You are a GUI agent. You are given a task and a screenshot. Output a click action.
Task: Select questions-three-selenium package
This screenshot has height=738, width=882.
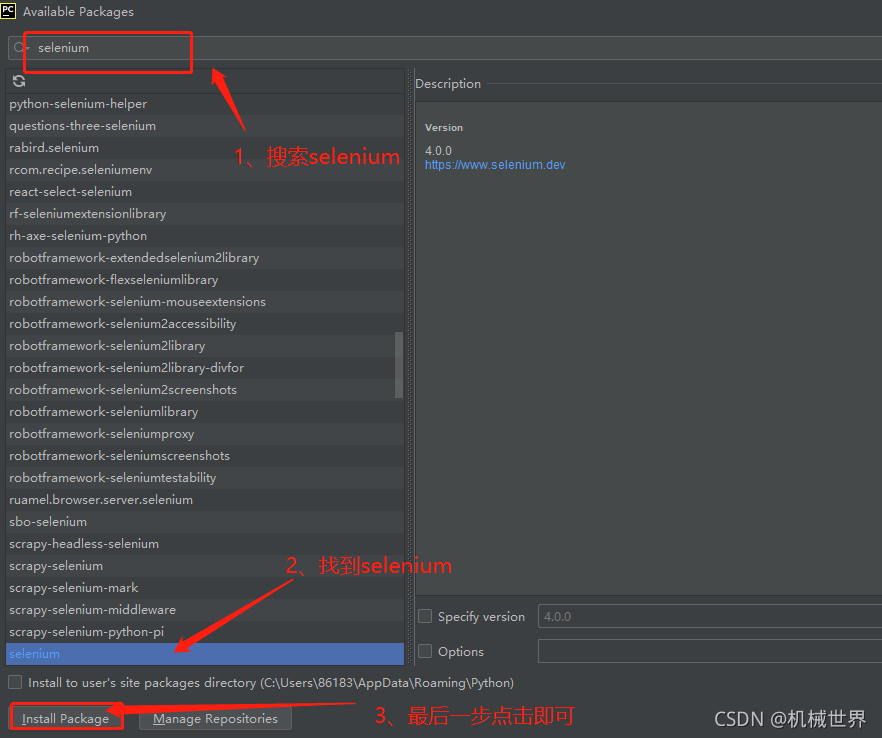coord(205,125)
